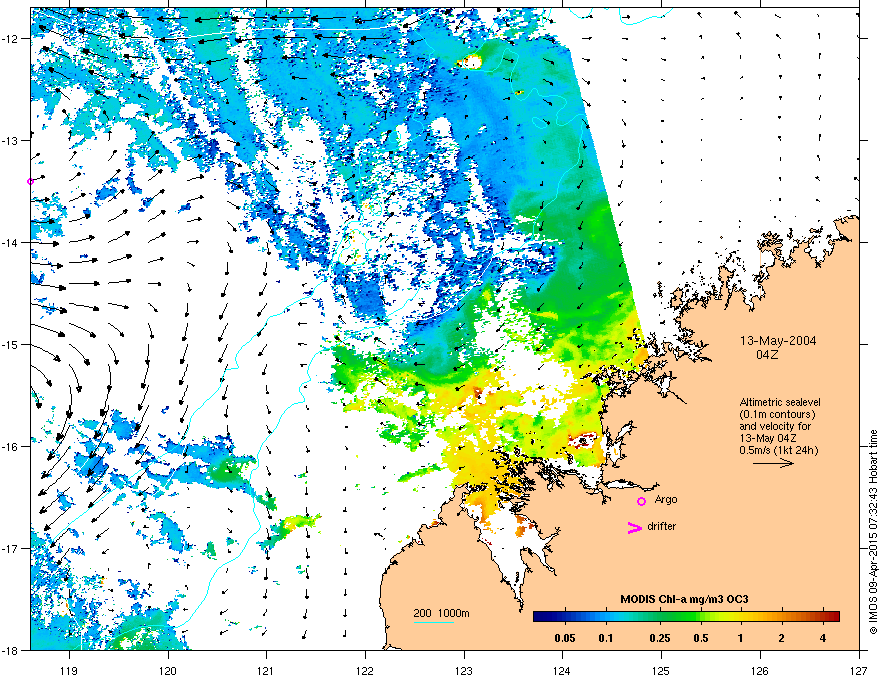Viewport: 880px width, 680px height.
Task: Click the colorbar value 4
Action: (x=823, y=638)
